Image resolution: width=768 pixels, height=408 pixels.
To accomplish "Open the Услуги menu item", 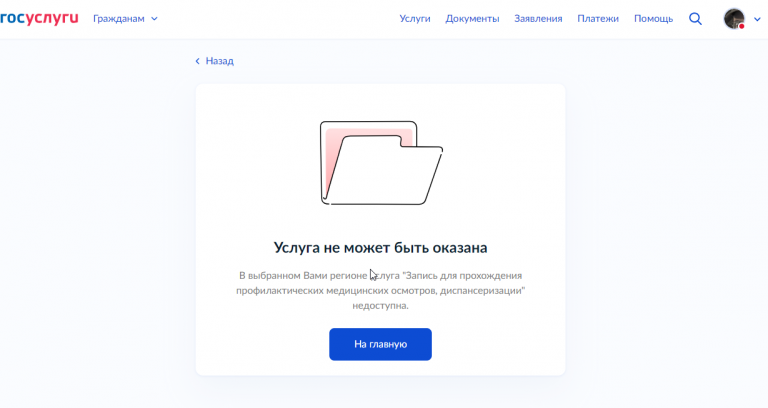I will tap(415, 19).
